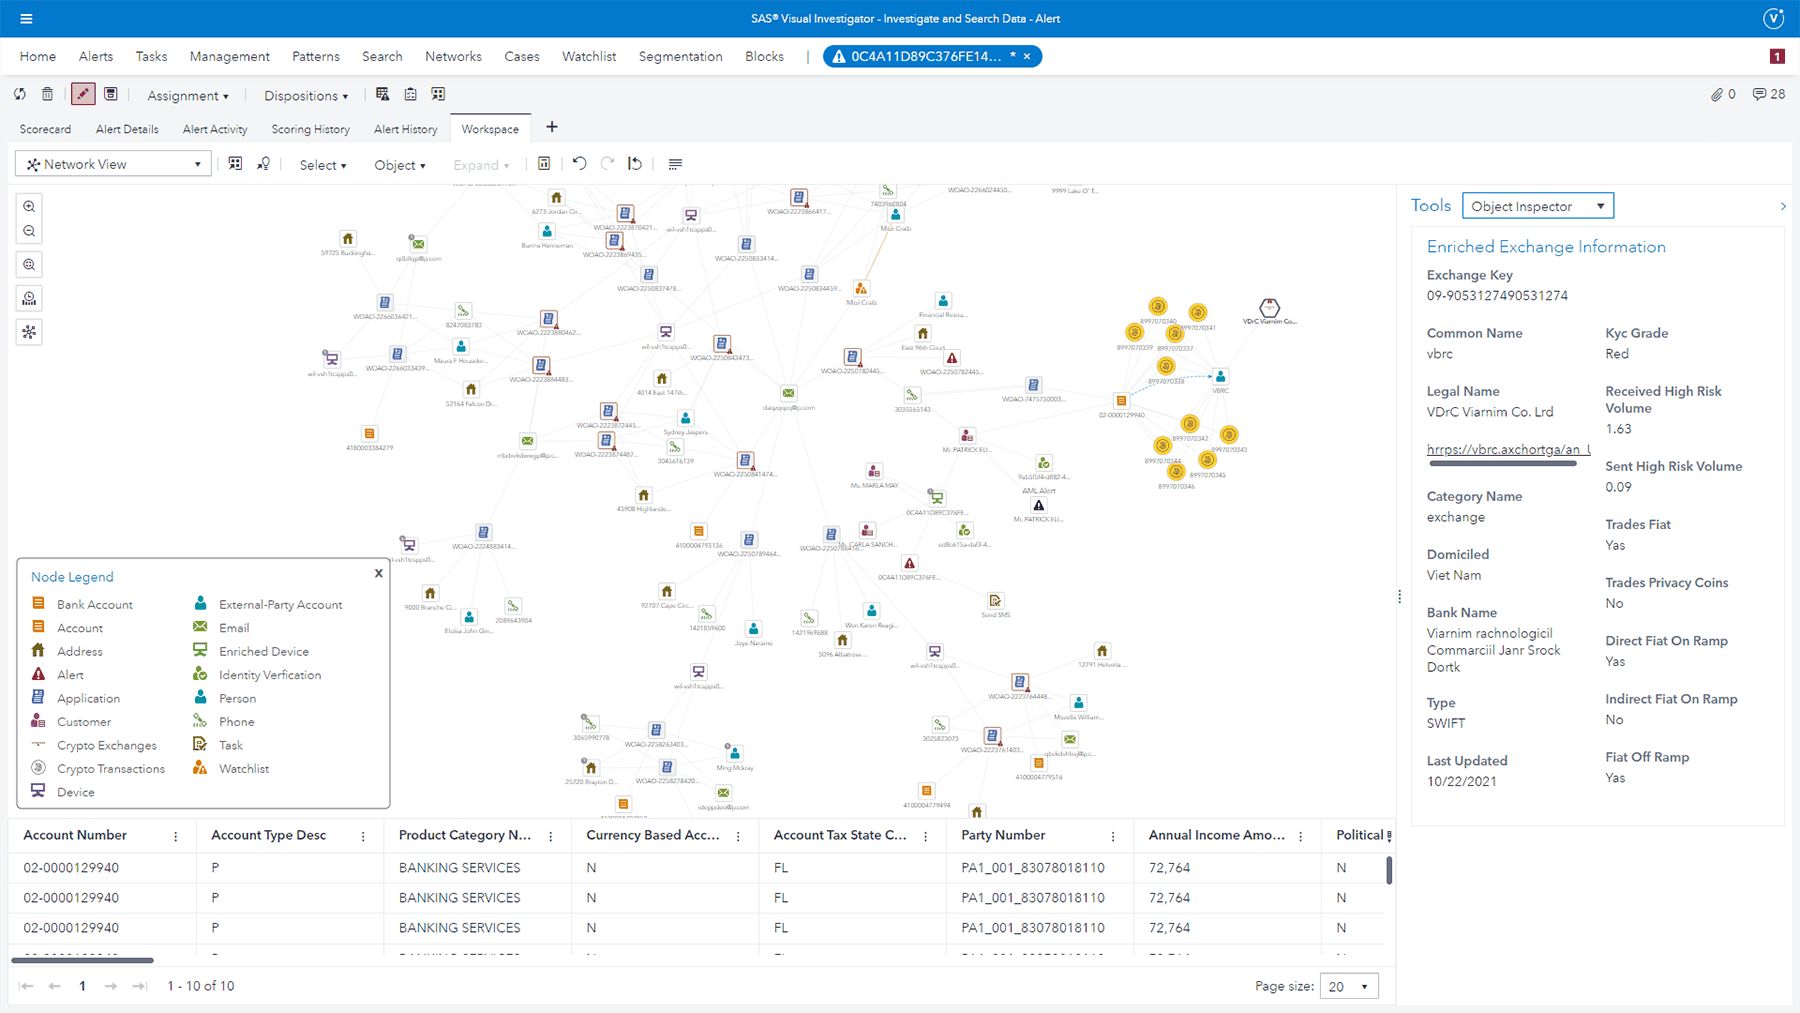Screen dimensions: 1800x1013
Task: Zoom out on the network graph
Action: click(x=29, y=231)
